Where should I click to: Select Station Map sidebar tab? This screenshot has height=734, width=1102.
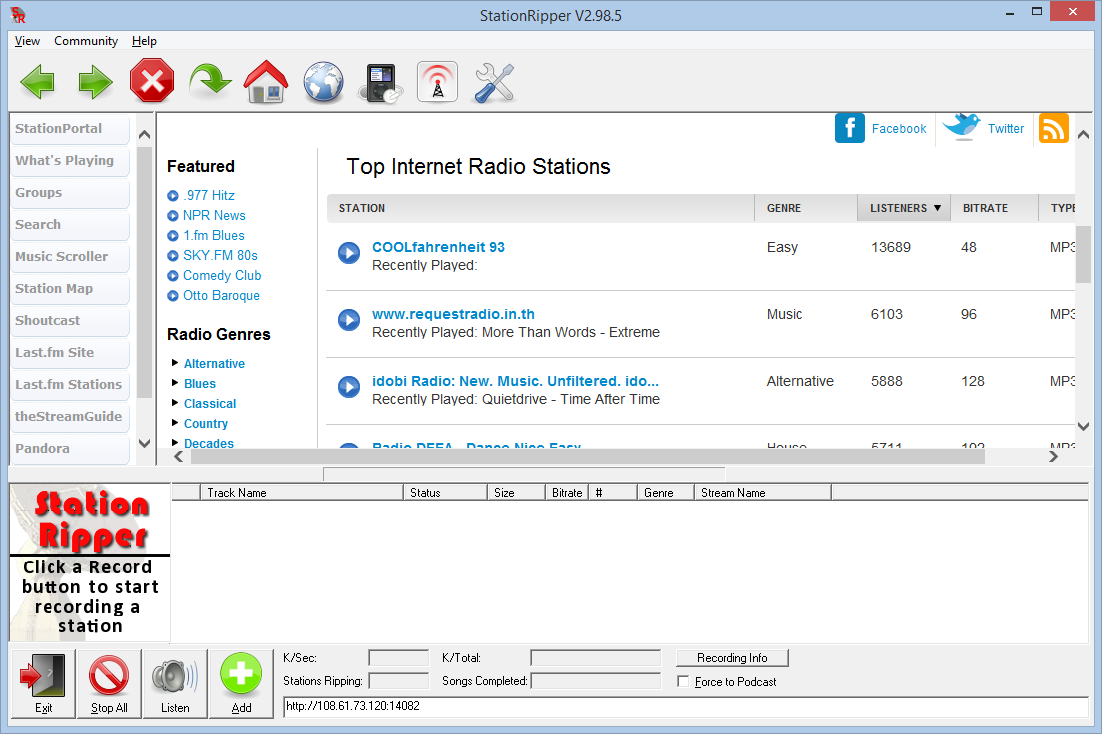click(x=70, y=288)
